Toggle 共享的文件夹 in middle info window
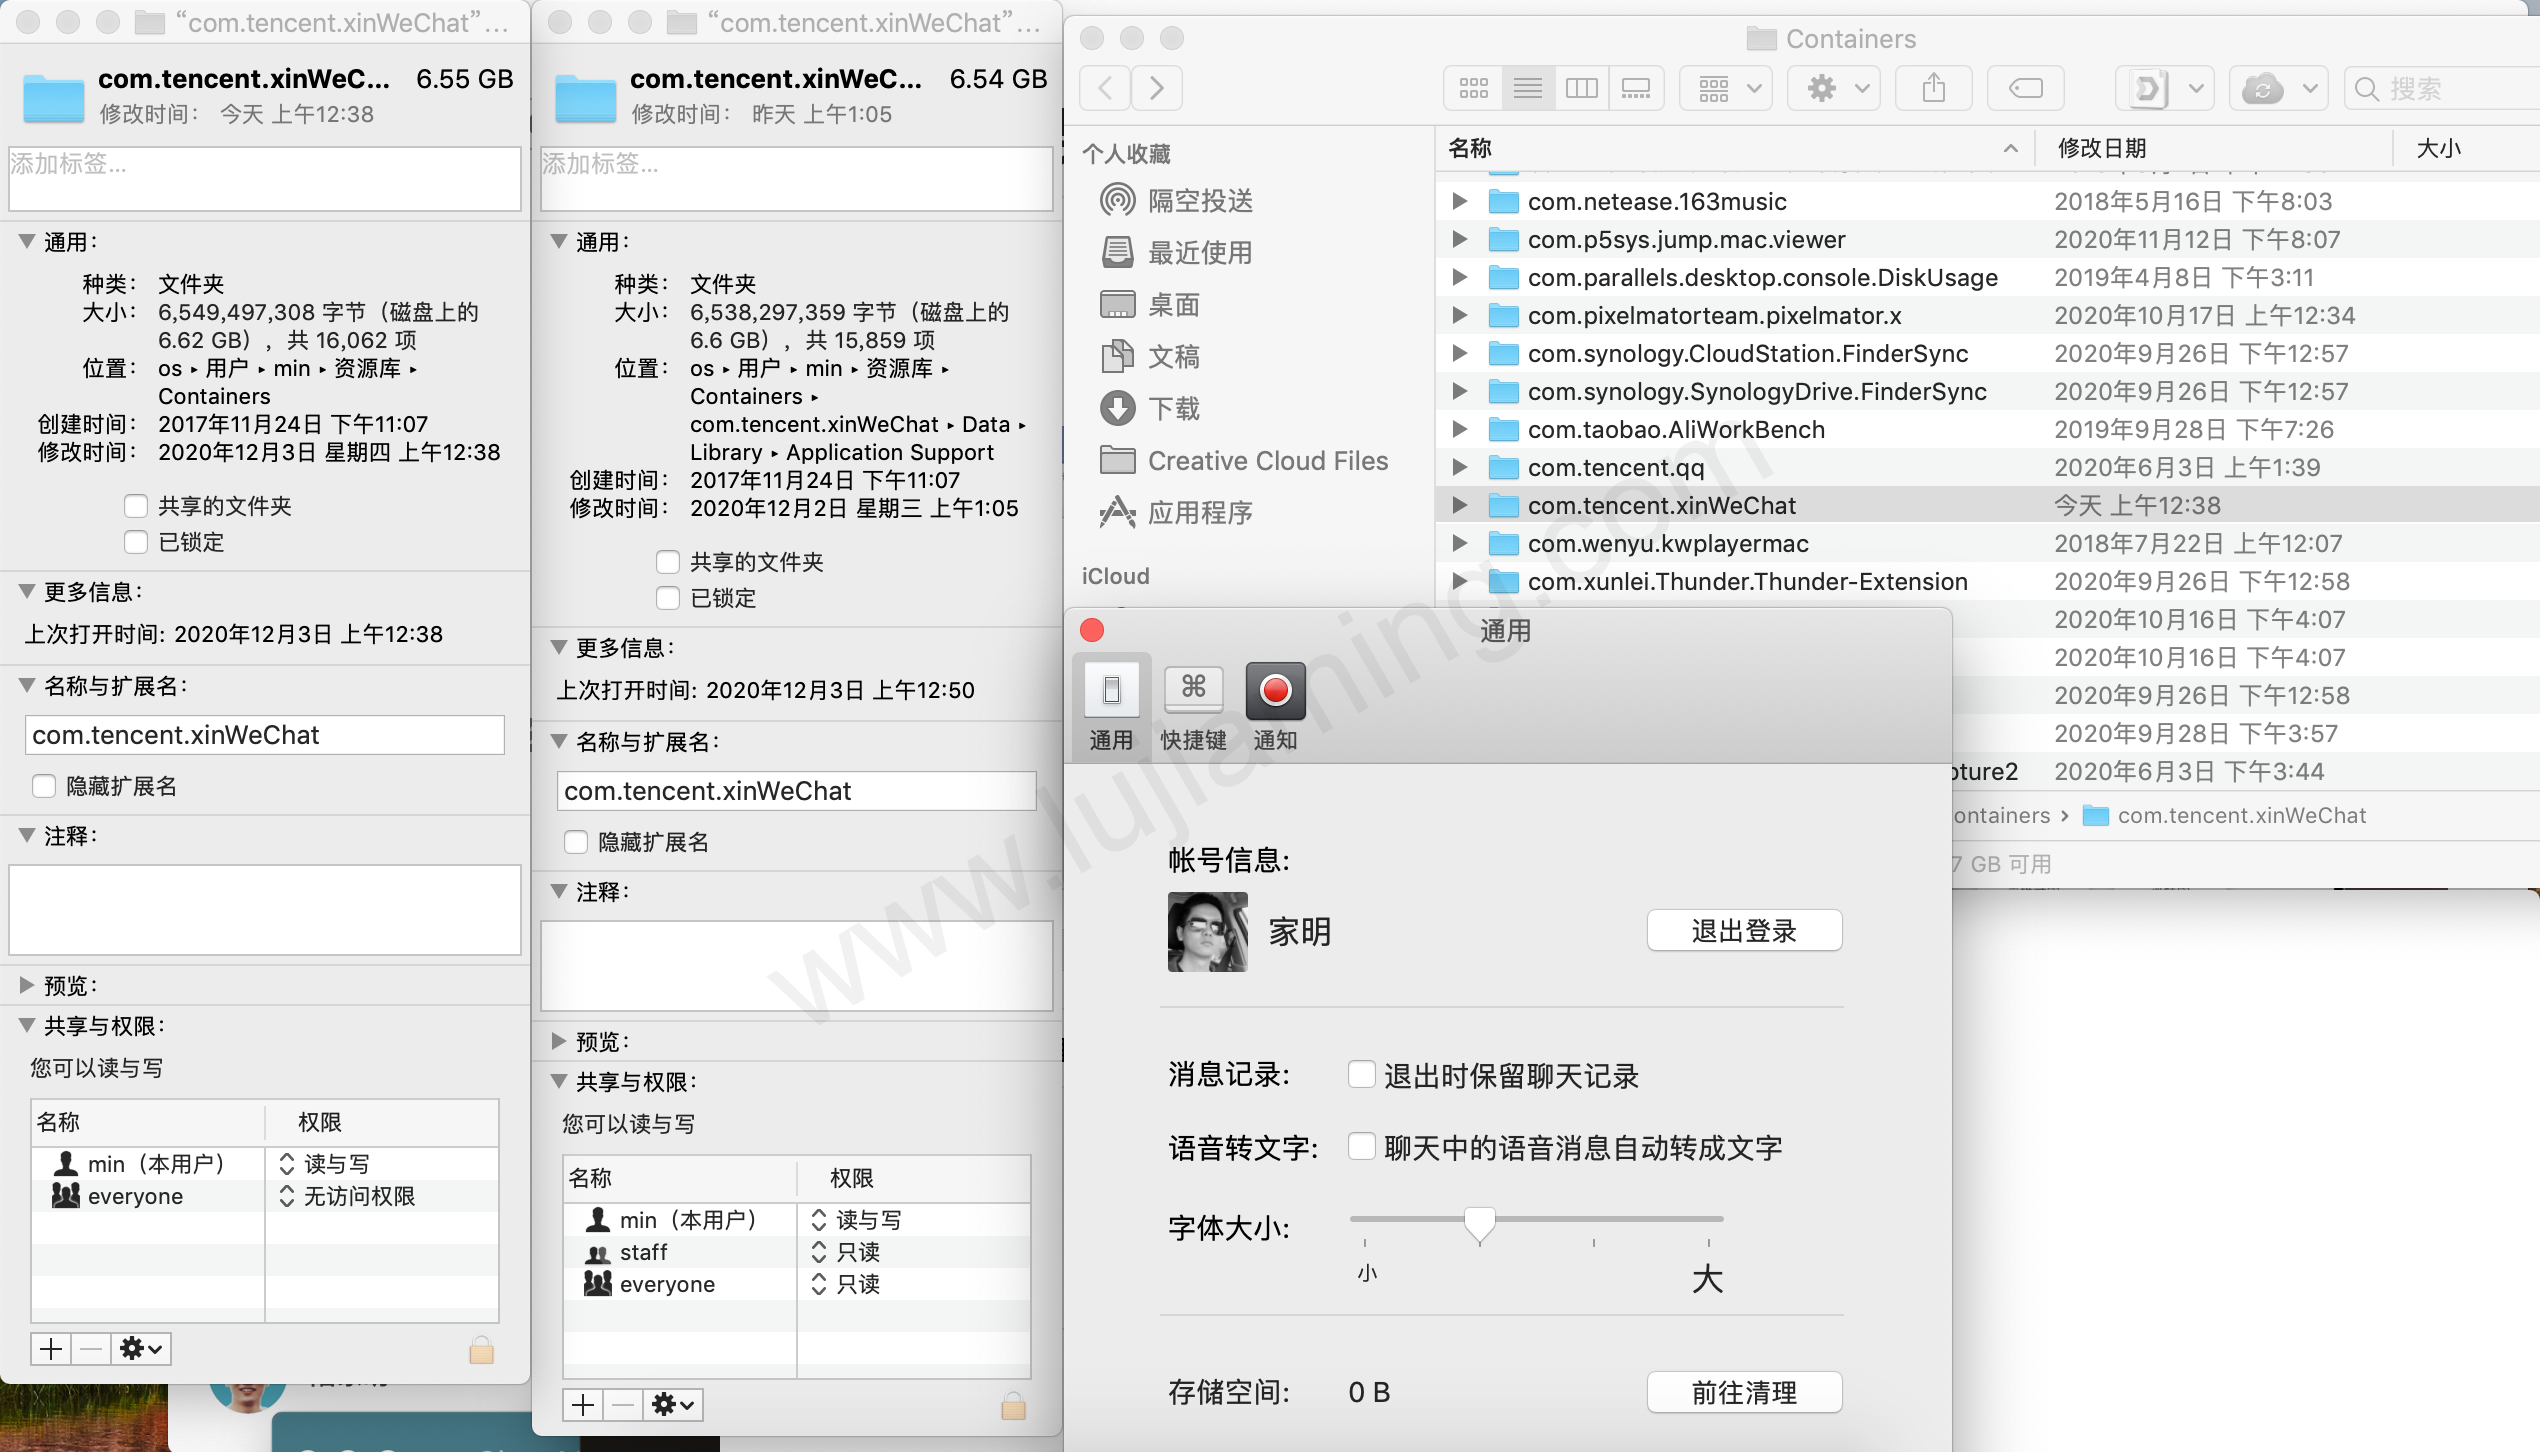 pyautogui.click(x=668, y=562)
